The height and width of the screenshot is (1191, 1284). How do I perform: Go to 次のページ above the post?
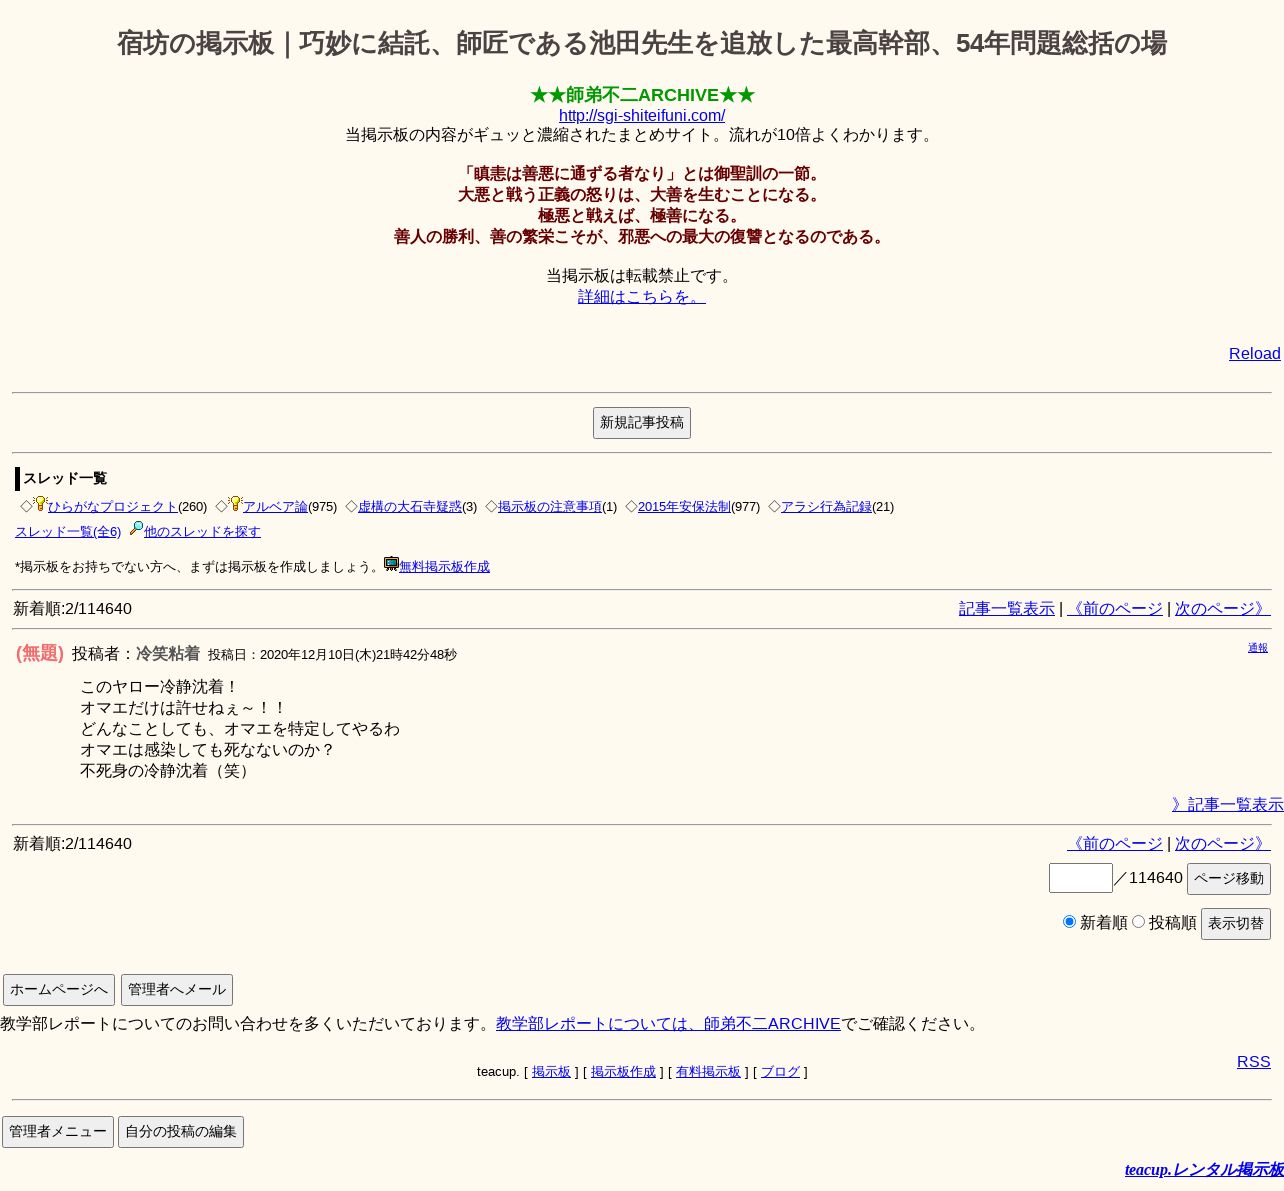1223,609
